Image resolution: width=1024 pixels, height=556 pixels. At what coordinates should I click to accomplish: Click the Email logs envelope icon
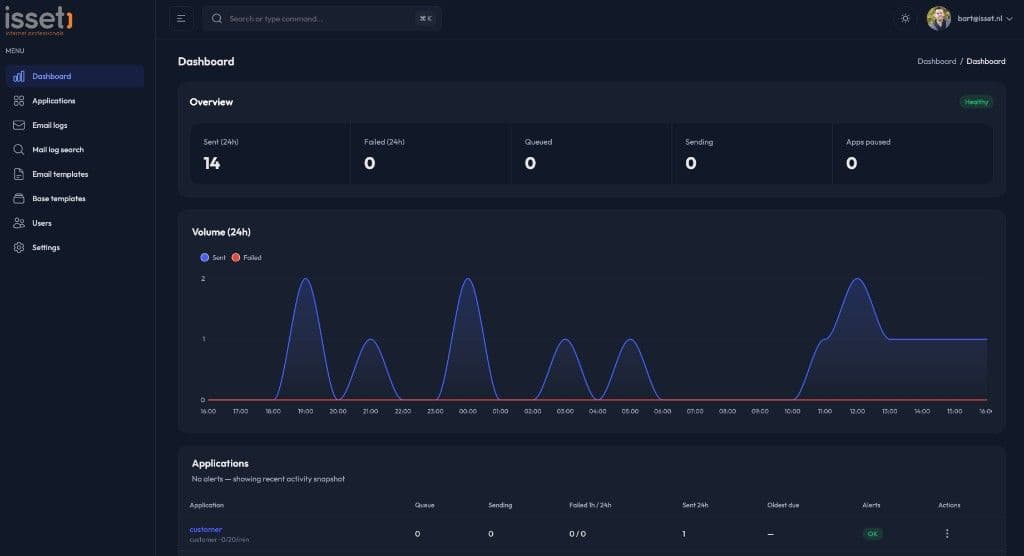pos(19,125)
